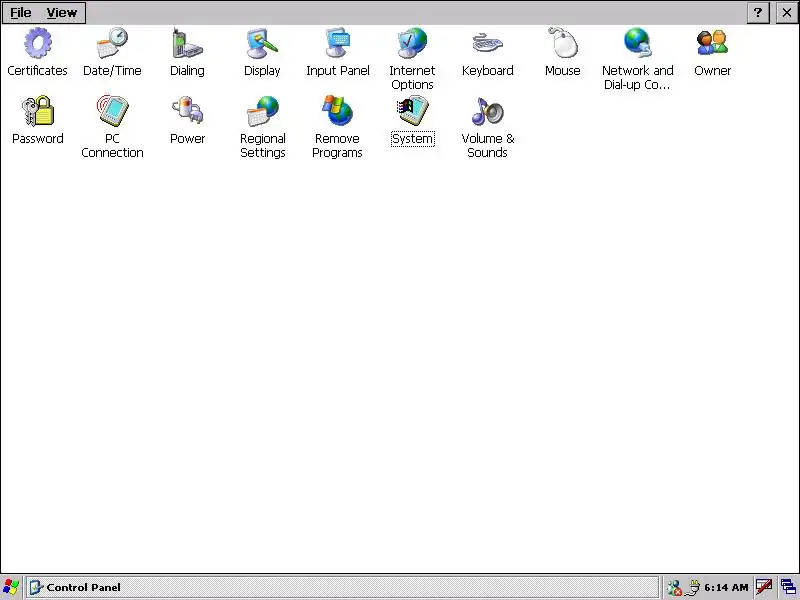
Task: Toggle the input panel pen icon
Action: [764, 587]
